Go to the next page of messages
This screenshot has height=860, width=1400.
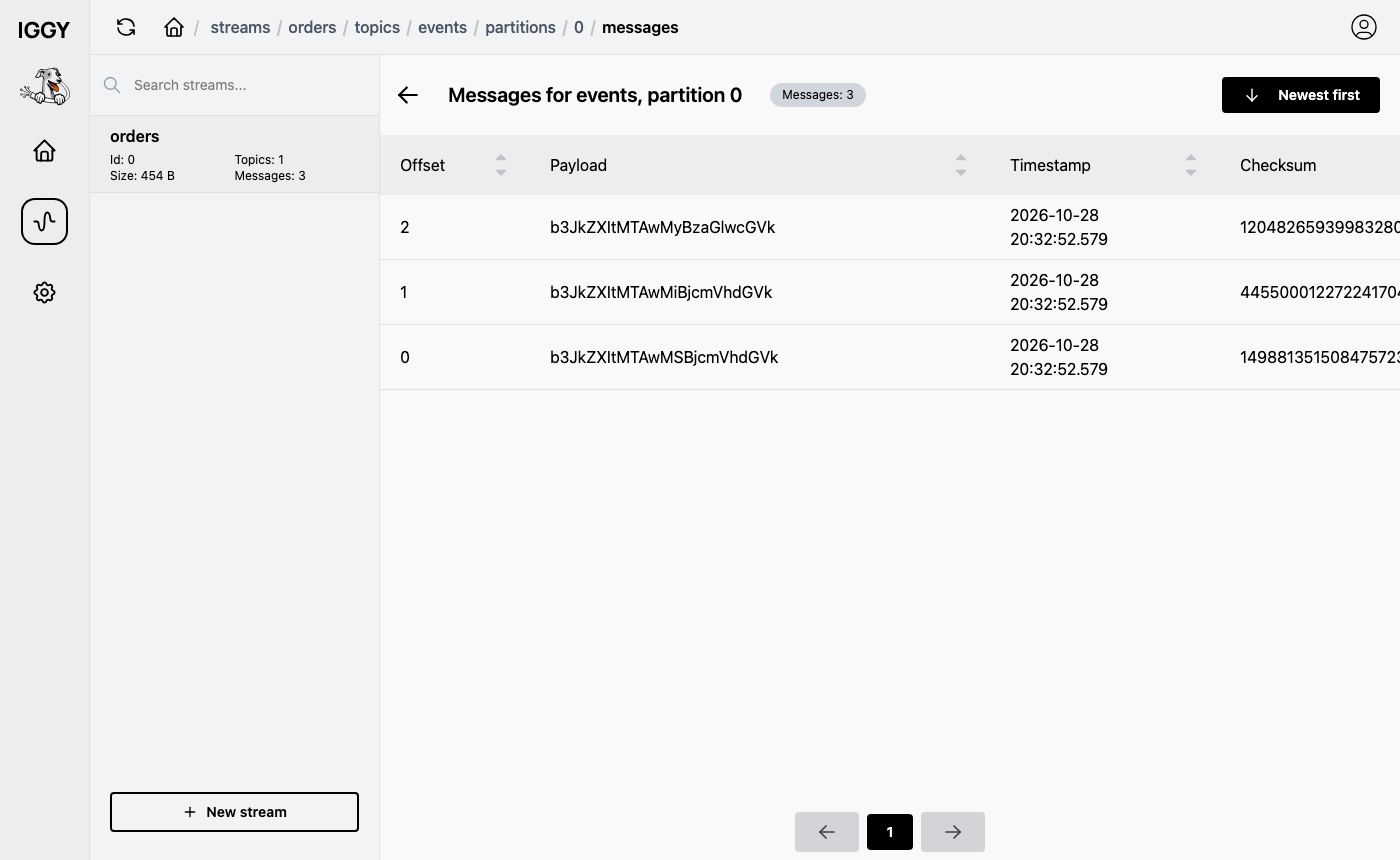coord(953,832)
